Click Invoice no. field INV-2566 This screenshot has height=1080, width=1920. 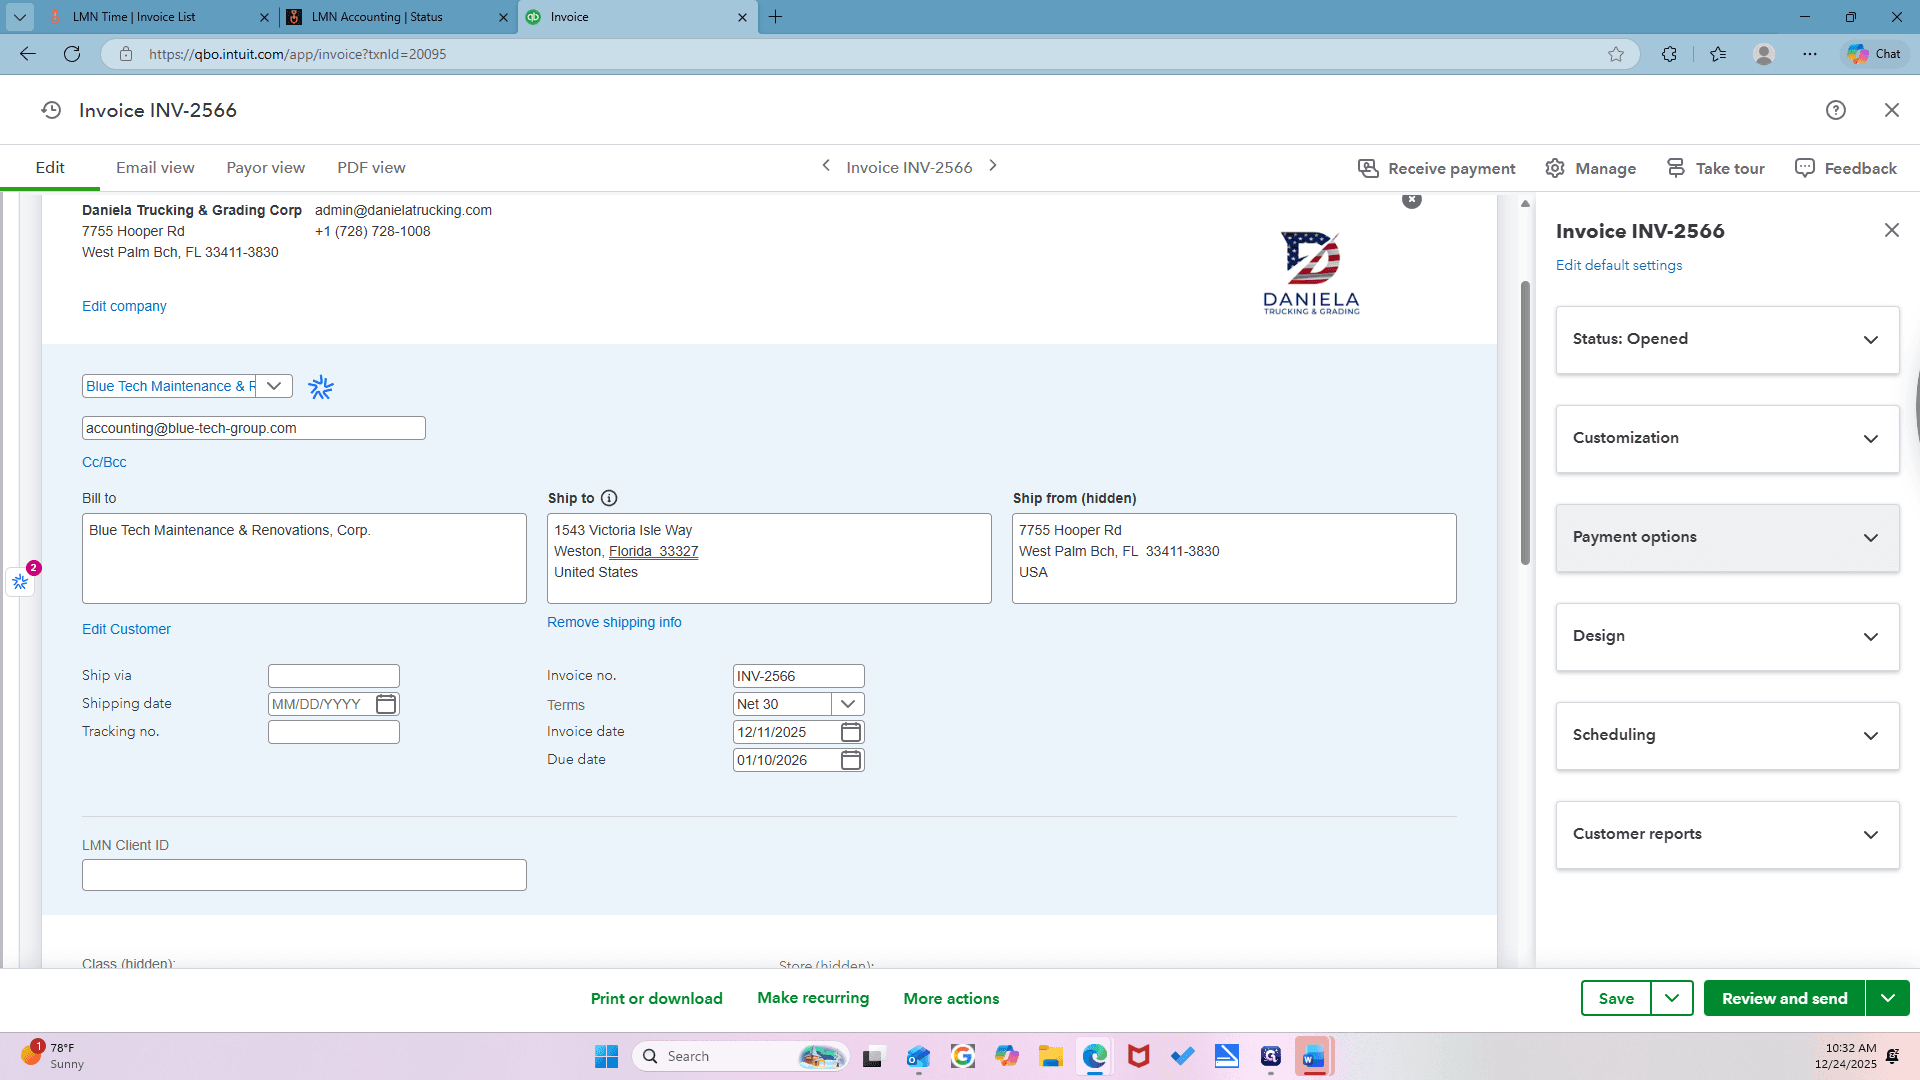click(x=799, y=676)
